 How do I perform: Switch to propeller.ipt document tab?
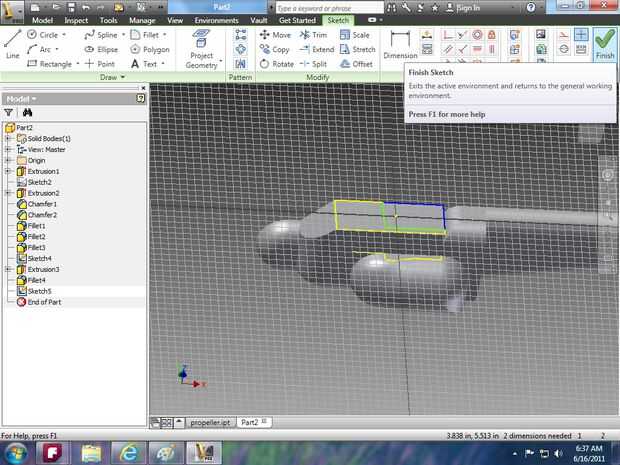210,422
